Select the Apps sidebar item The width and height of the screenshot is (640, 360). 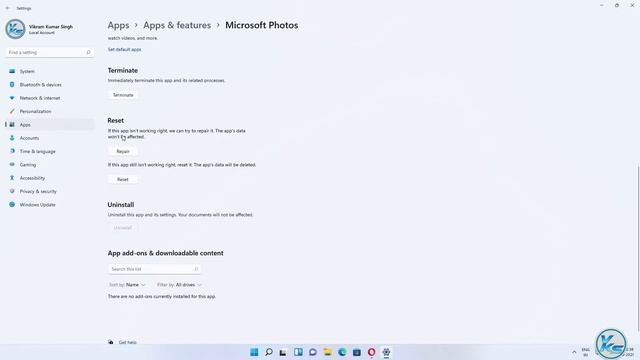point(50,125)
